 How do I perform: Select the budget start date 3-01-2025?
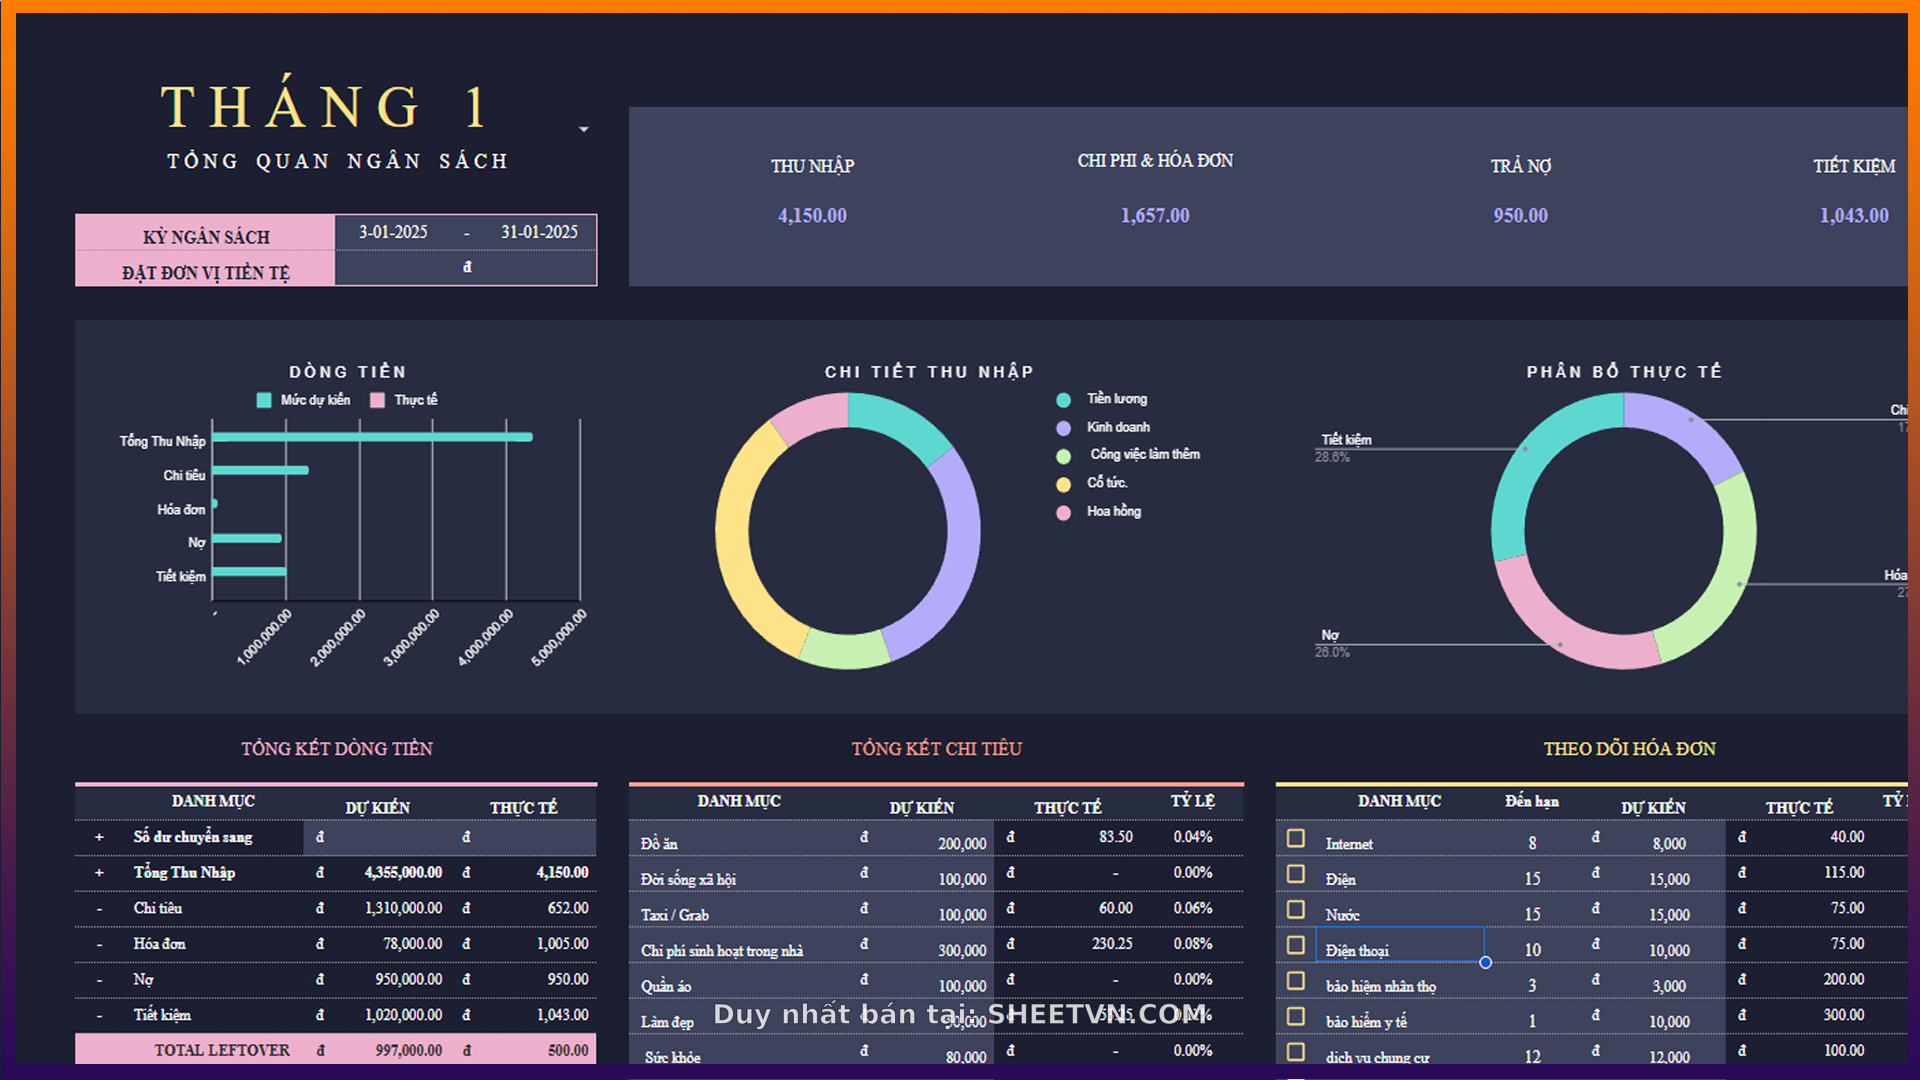393,232
